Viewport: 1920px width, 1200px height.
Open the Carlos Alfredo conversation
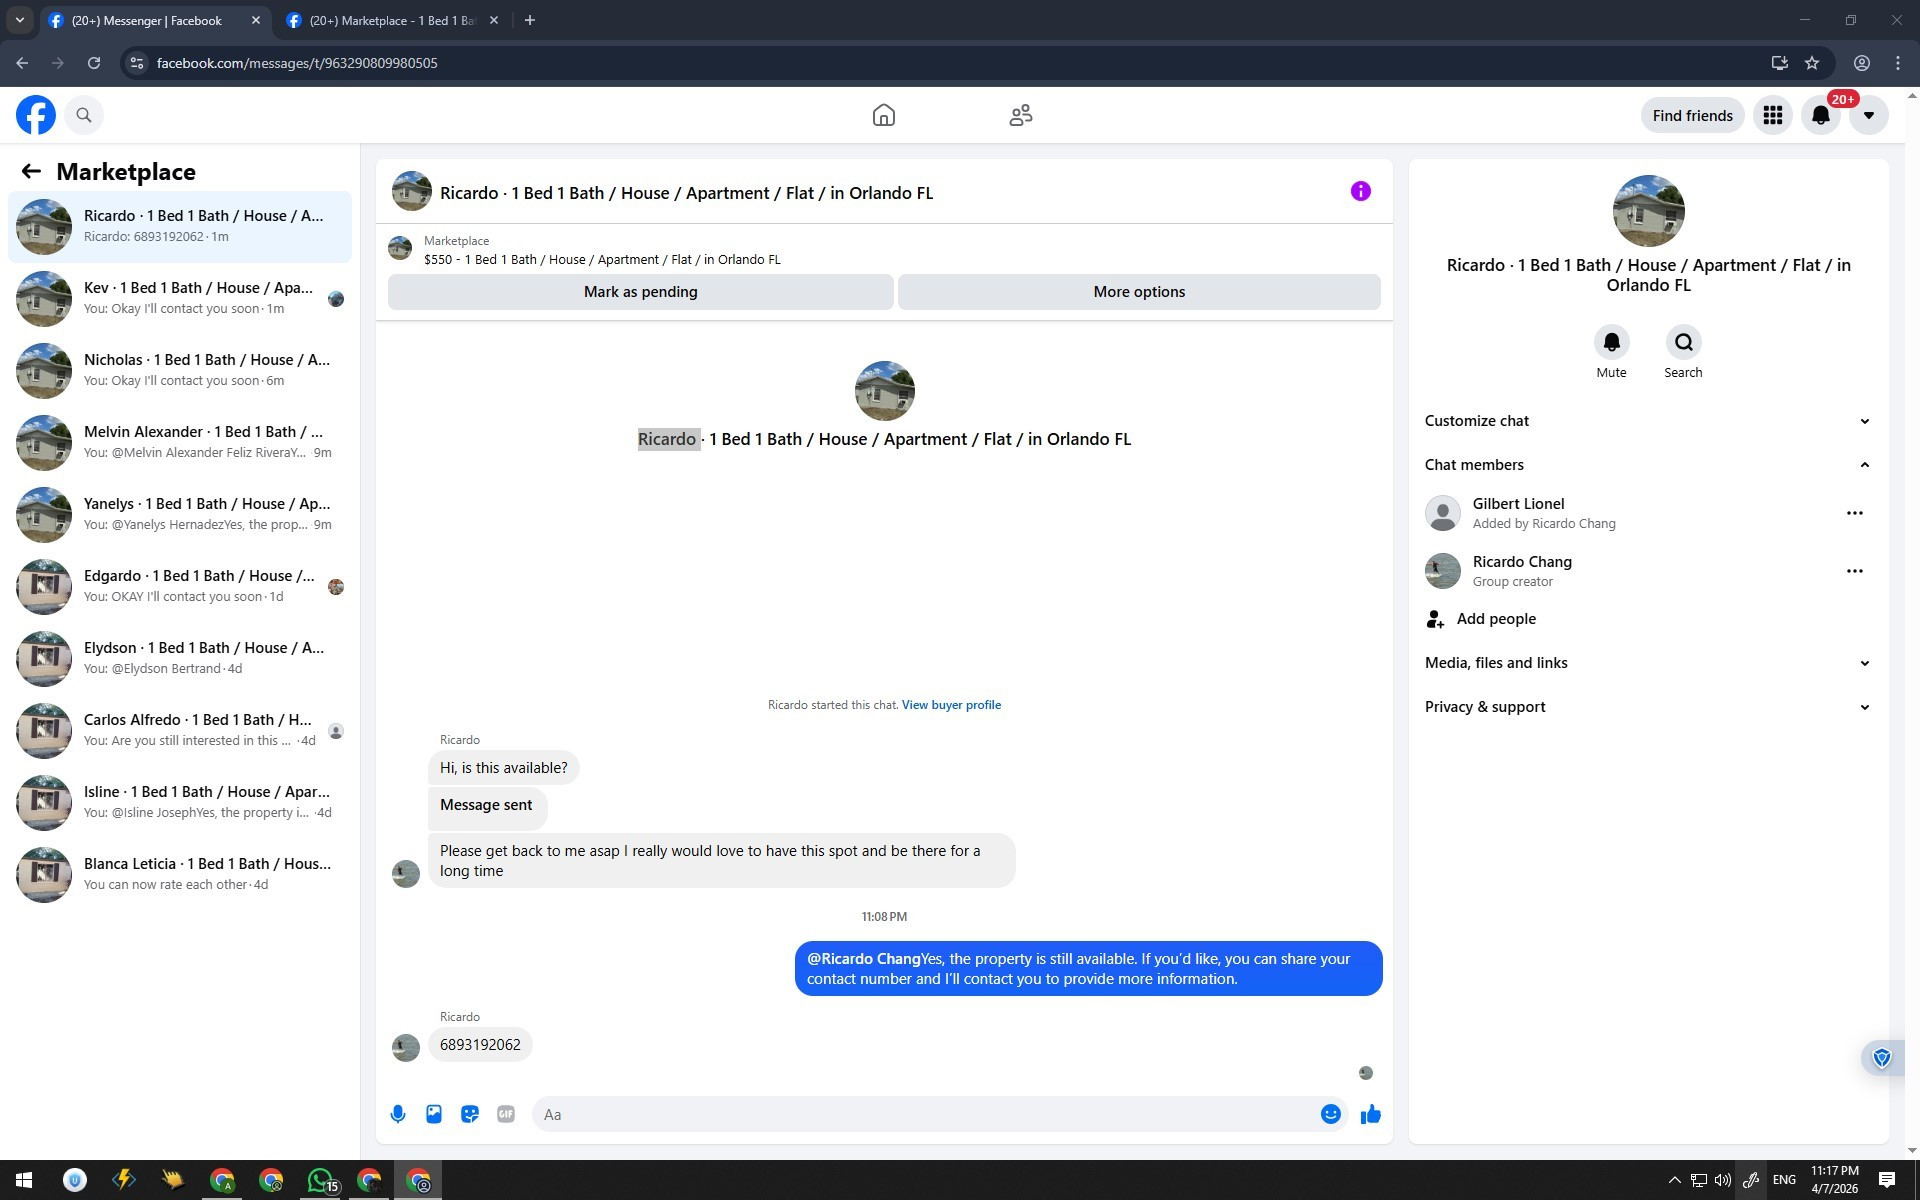[x=180, y=730]
